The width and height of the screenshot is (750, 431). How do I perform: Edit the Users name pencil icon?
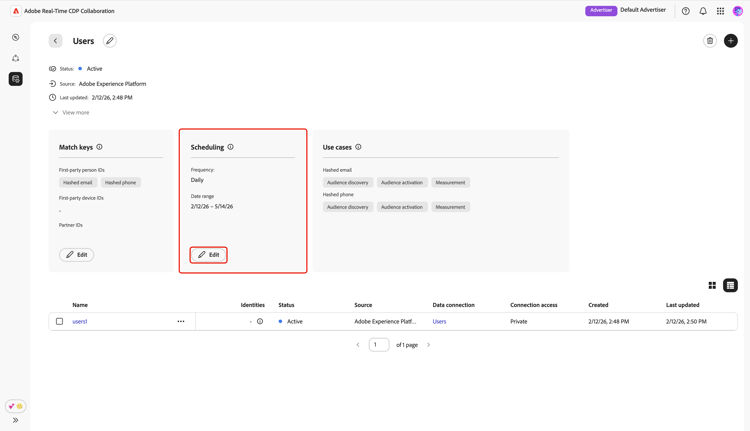110,41
